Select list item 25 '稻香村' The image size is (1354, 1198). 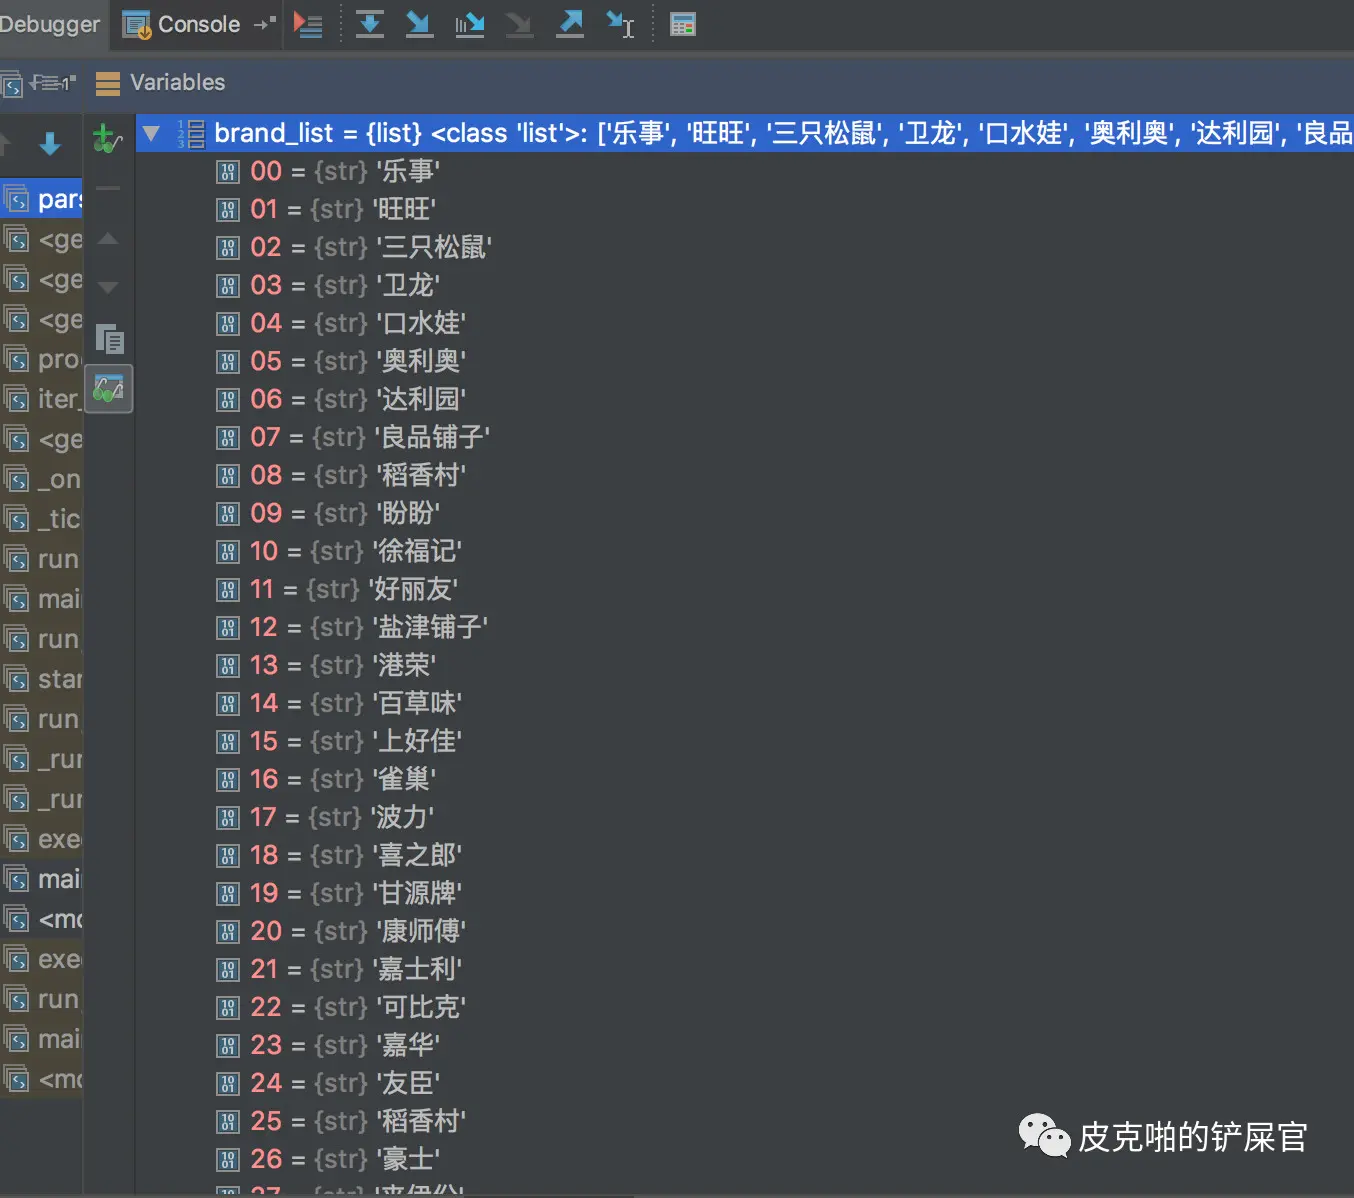pyautogui.click(x=744, y=1121)
